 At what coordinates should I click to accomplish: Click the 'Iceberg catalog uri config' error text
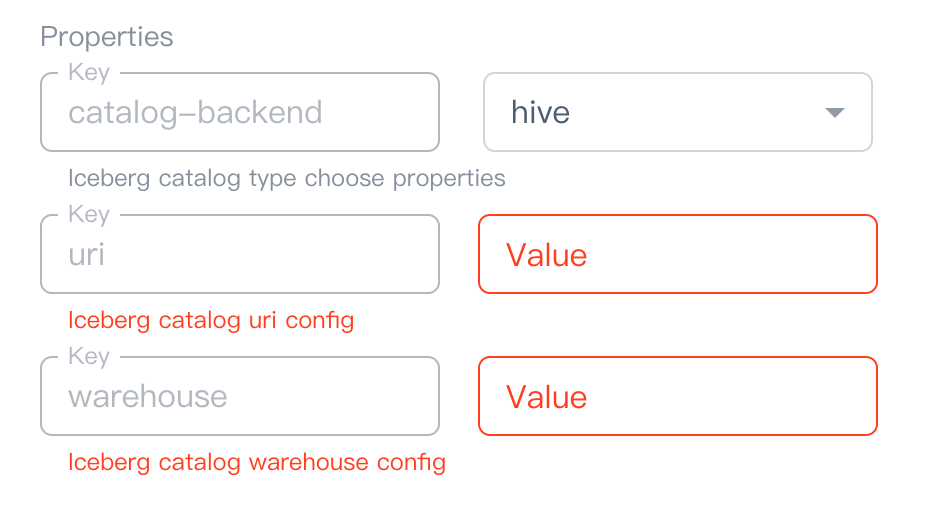[x=210, y=321]
